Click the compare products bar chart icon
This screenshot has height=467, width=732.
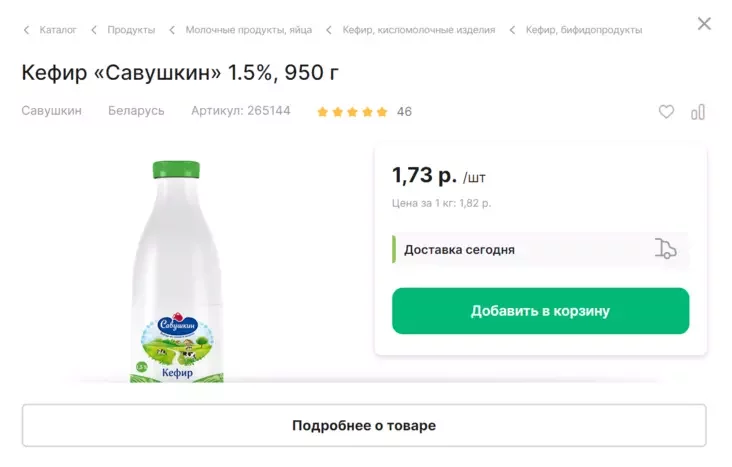698,112
